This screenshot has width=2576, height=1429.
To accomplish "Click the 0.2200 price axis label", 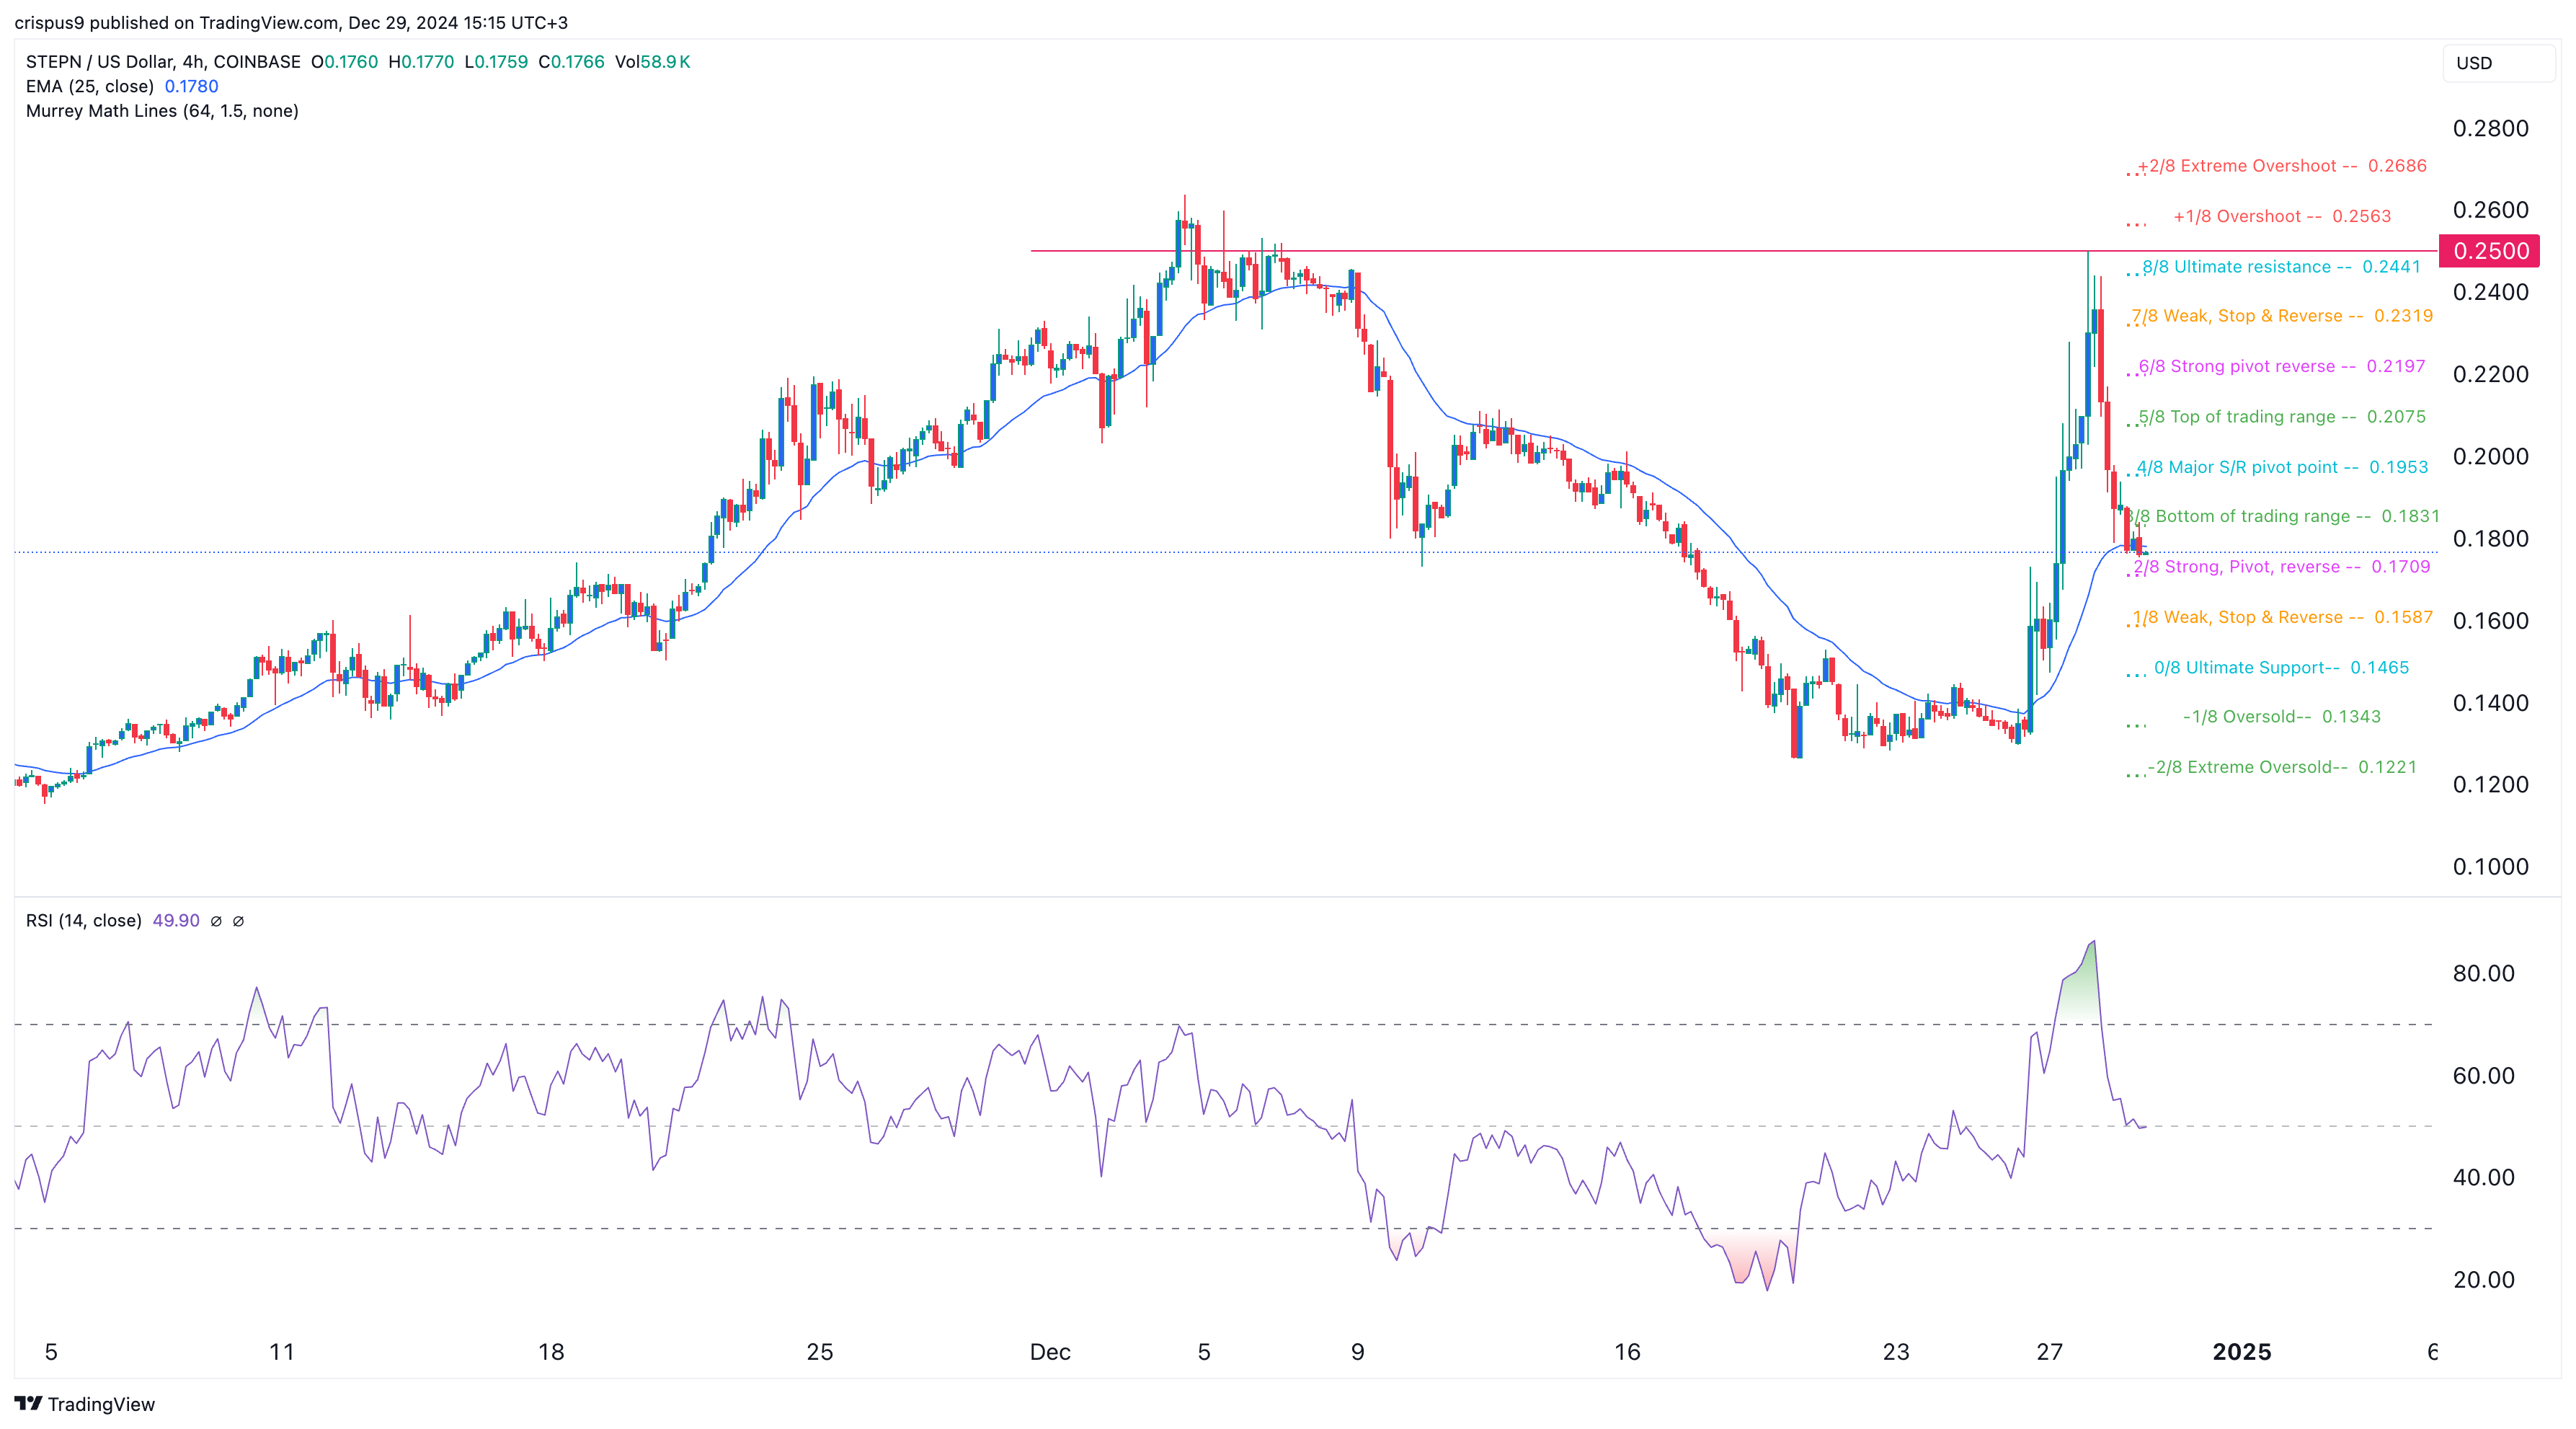I will coord(2490,374).
